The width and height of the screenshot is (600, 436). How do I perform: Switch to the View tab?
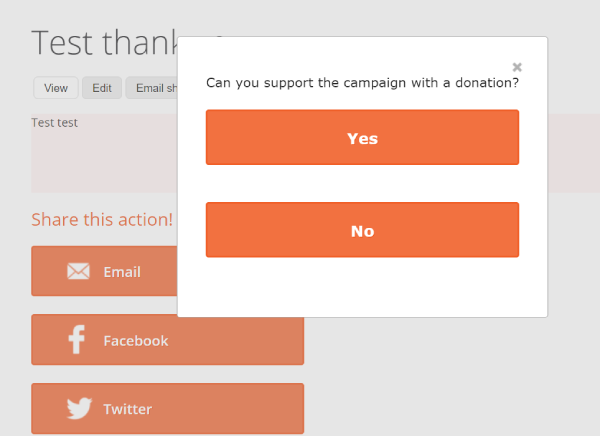pos(56,88)
